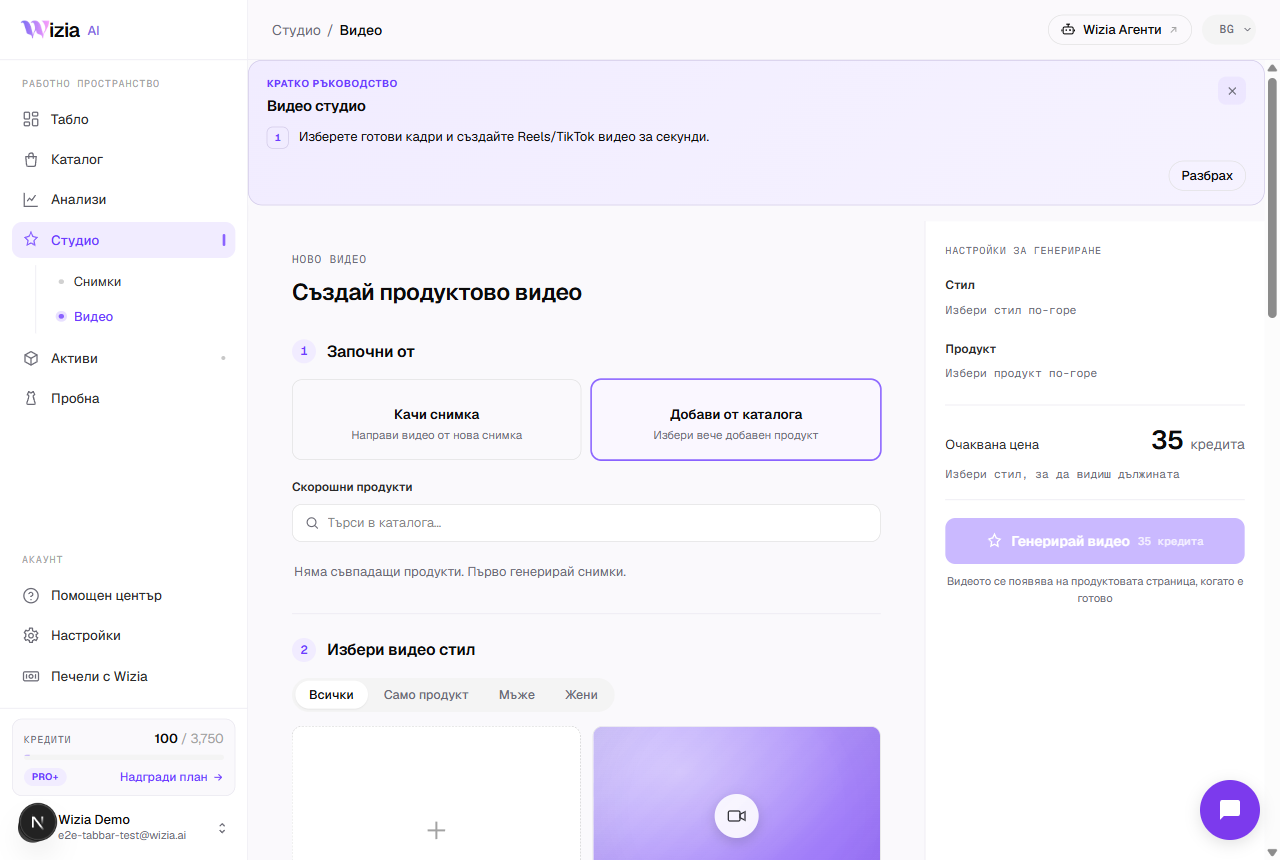This screenshot has height=860, width=1280.
Task: Focus the Търси в каталога search field
Action: 586,523
